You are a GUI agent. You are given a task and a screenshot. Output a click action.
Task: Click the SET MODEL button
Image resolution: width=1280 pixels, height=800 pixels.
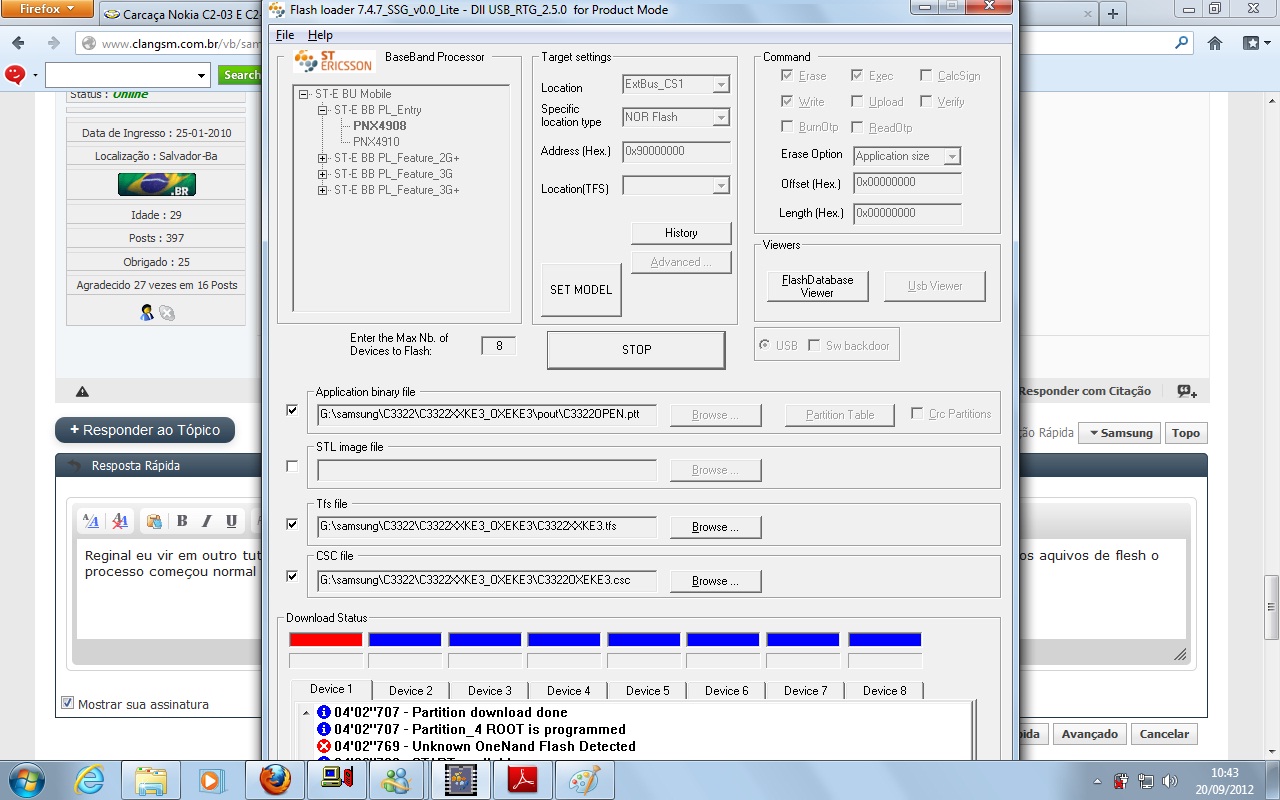(581, 290)
